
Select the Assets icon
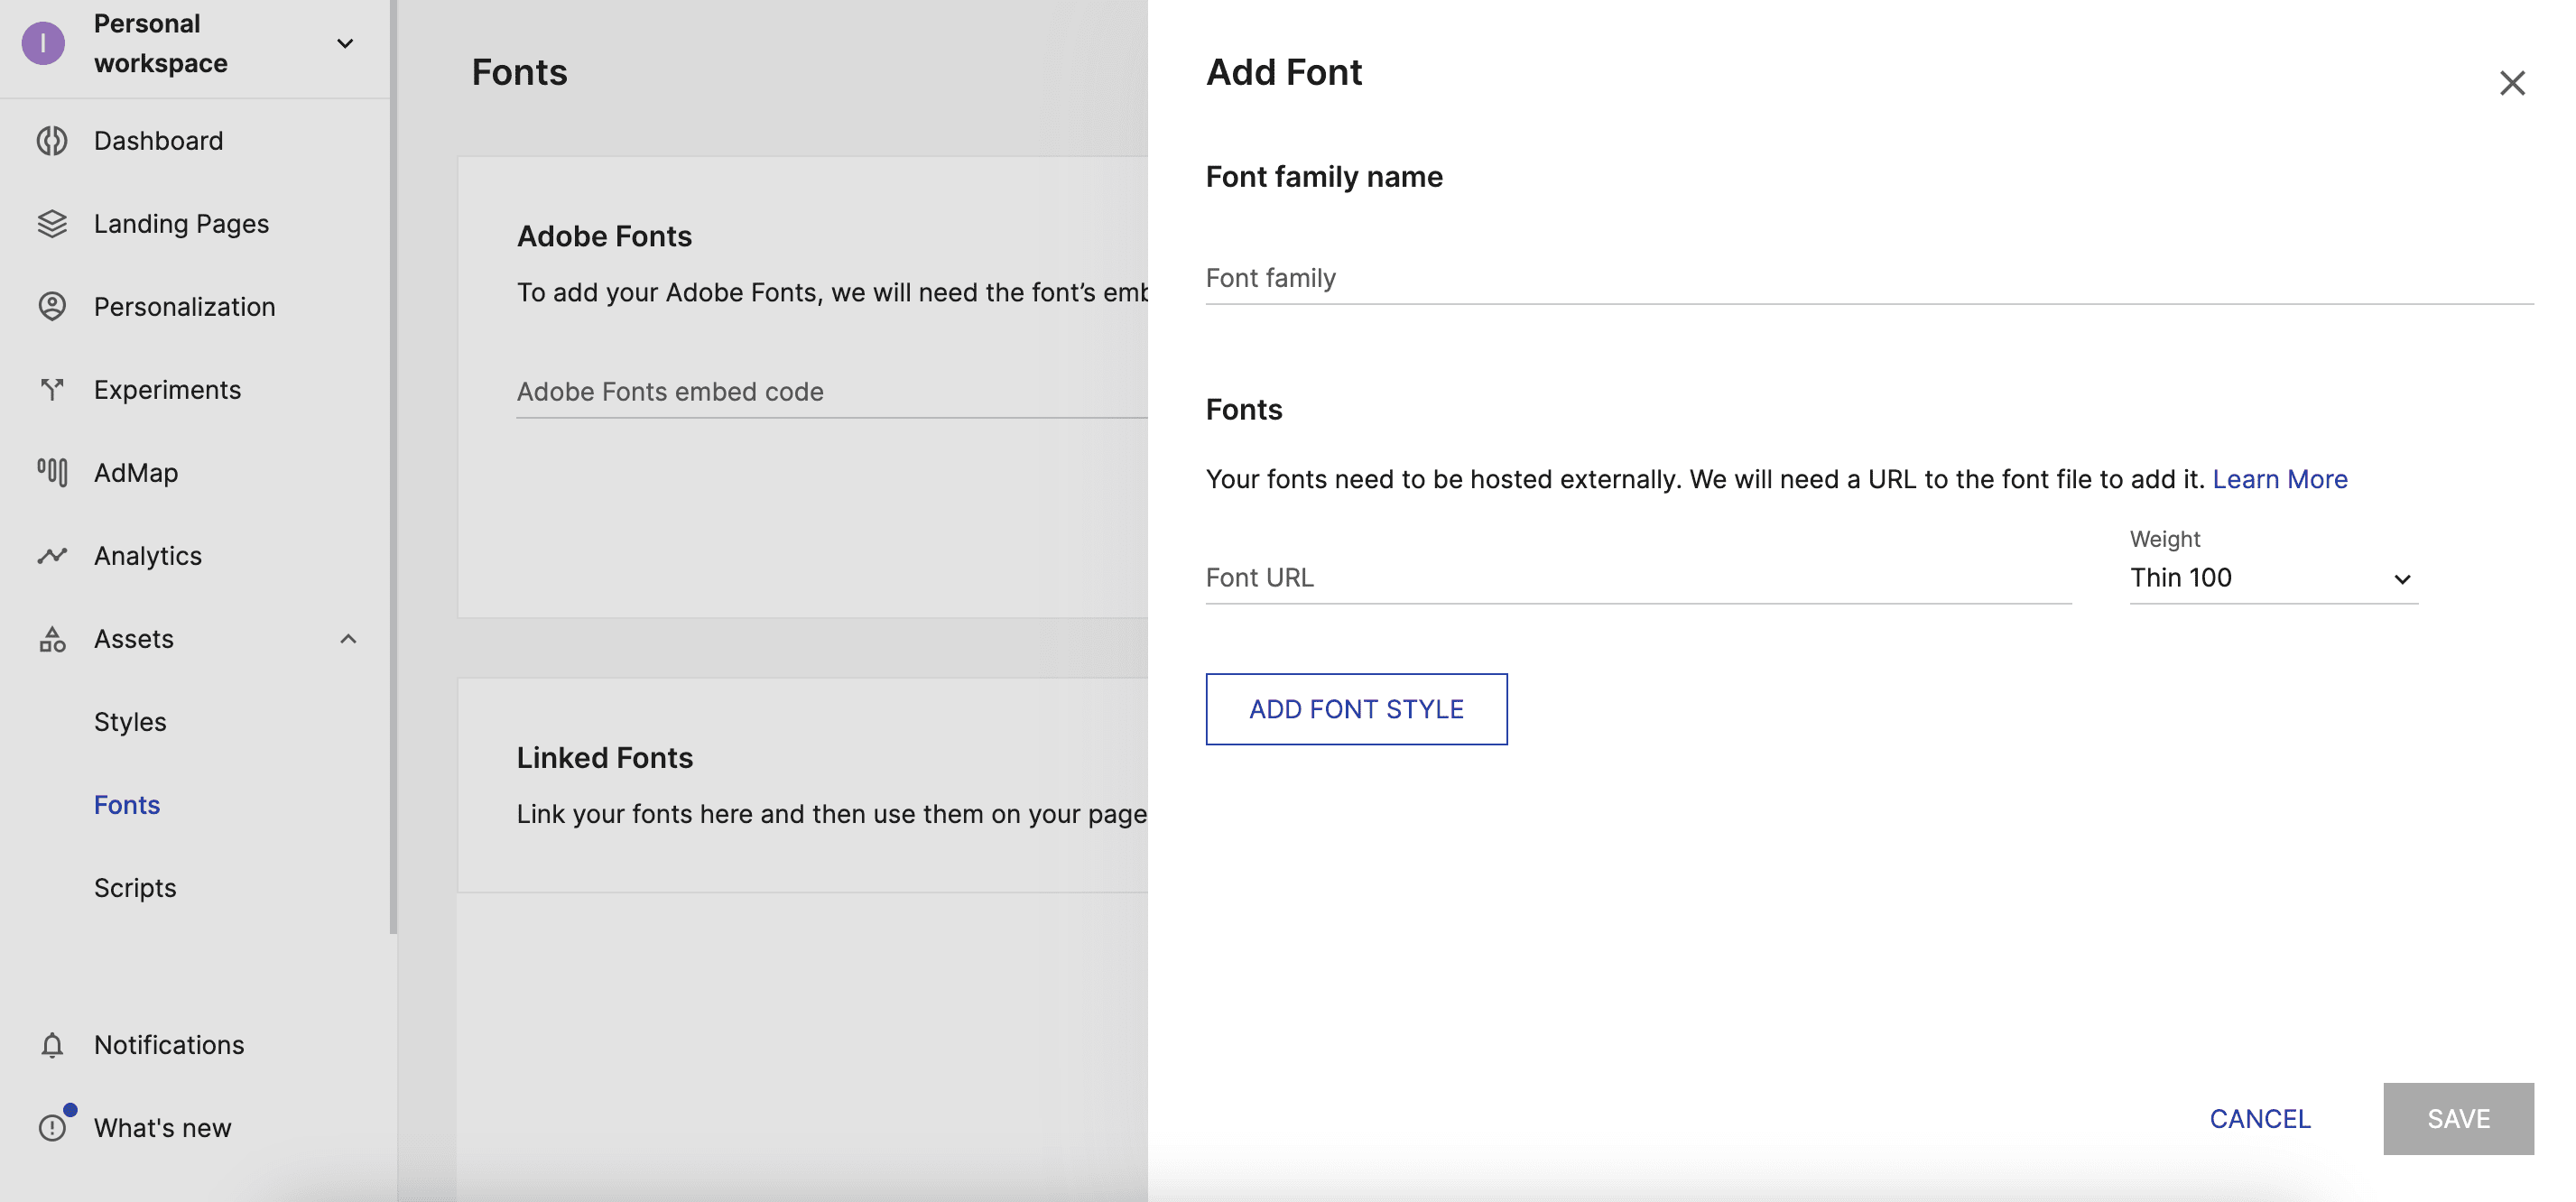pyautogui.click(x=52, y=639)
